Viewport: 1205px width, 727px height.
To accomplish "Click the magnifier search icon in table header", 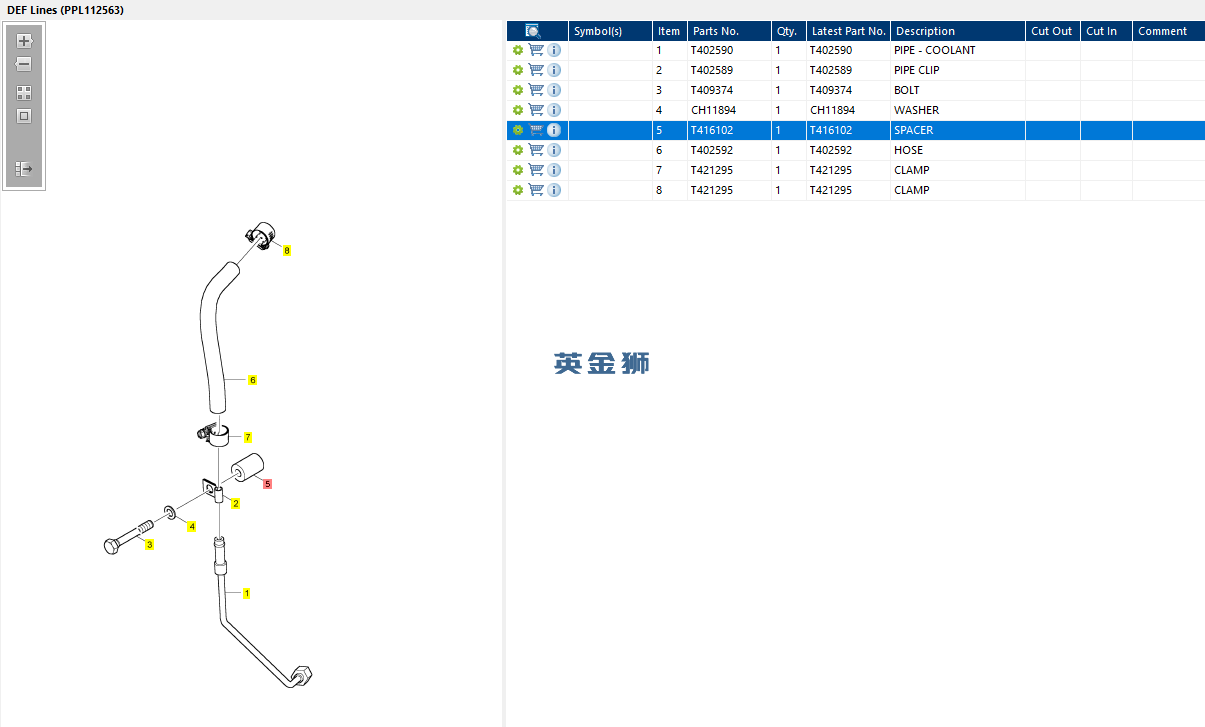I will tap(533, 31).
